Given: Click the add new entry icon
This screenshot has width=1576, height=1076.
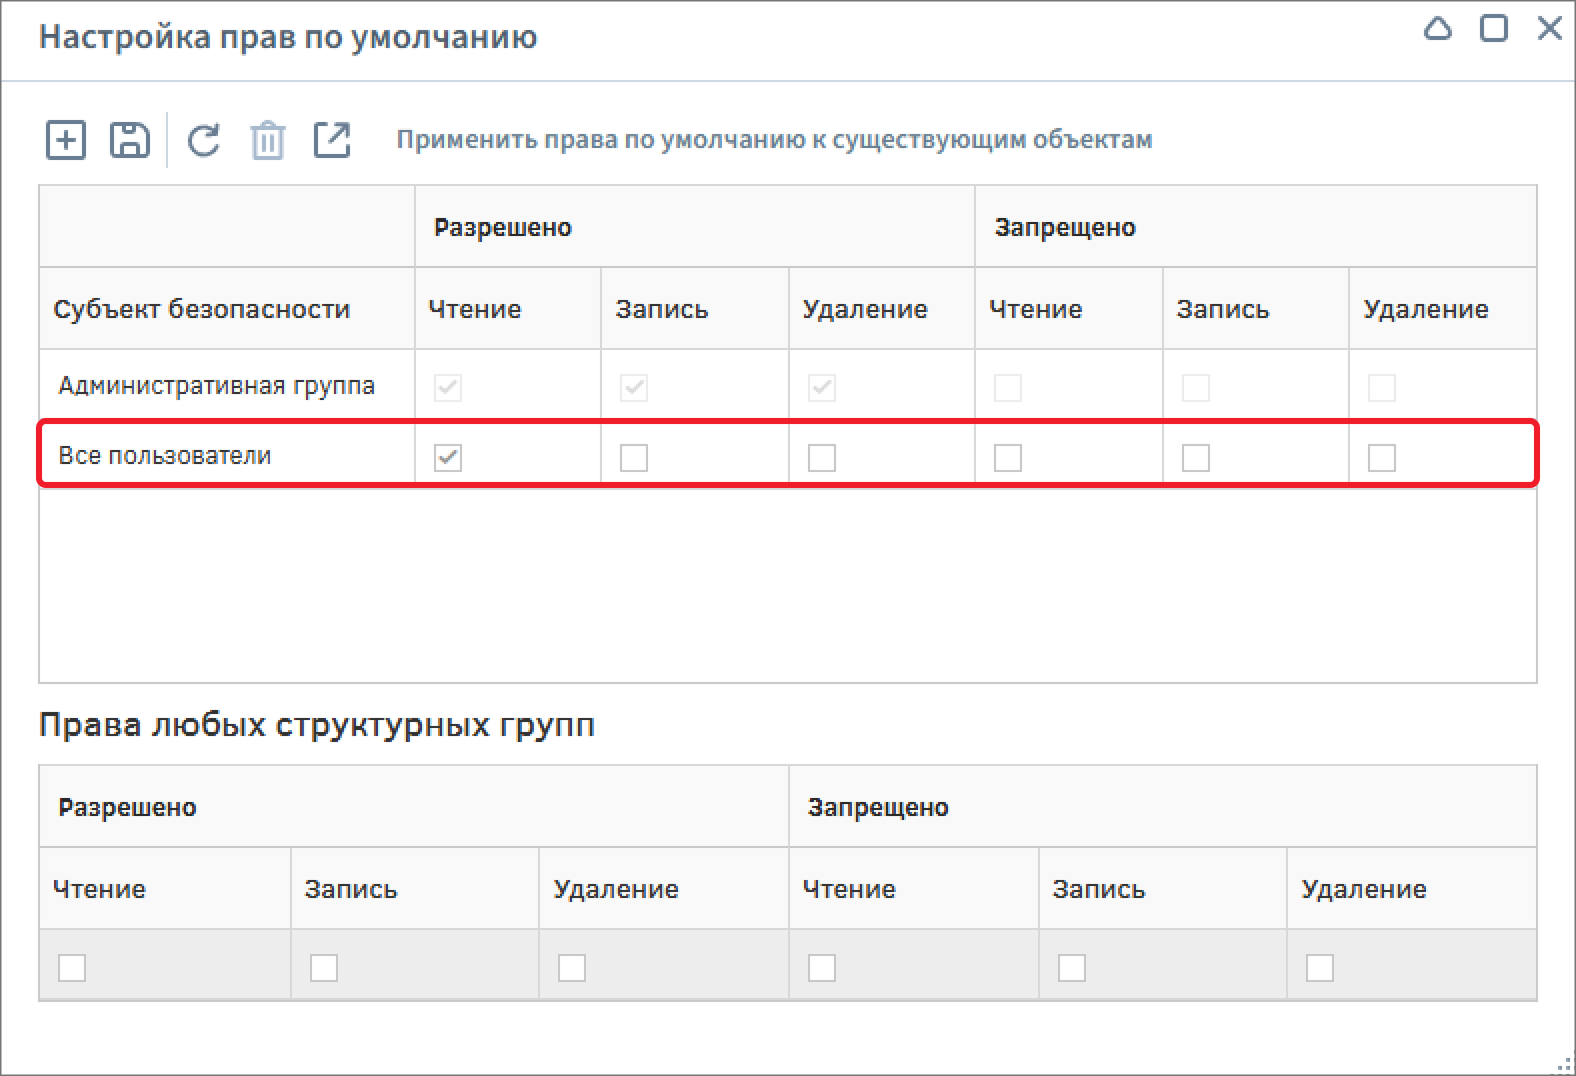Looking at the screenshot, I should pos(66,140).
